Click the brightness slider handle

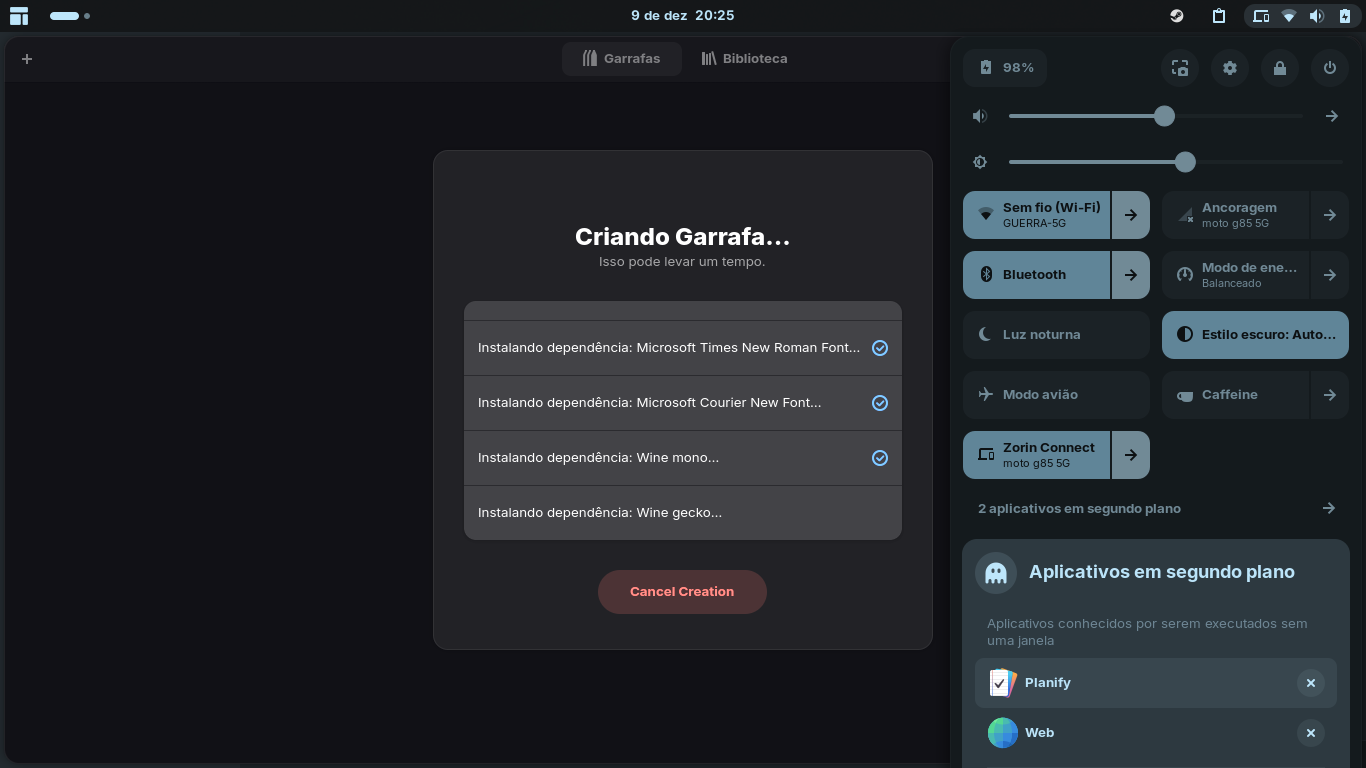click(x=1185, y=162)
